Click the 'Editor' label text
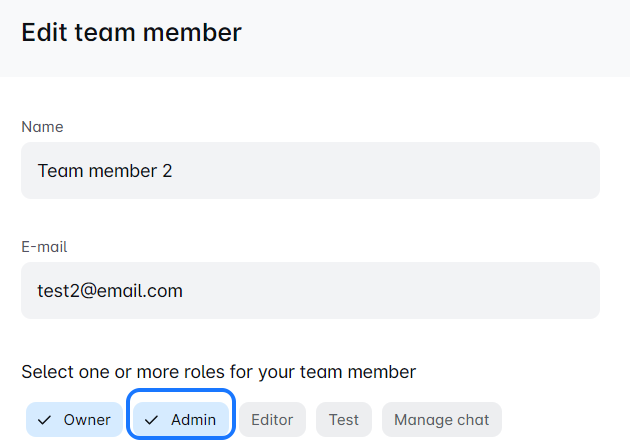This screenshot has width=630, height=443. click(x=272, y=420)
